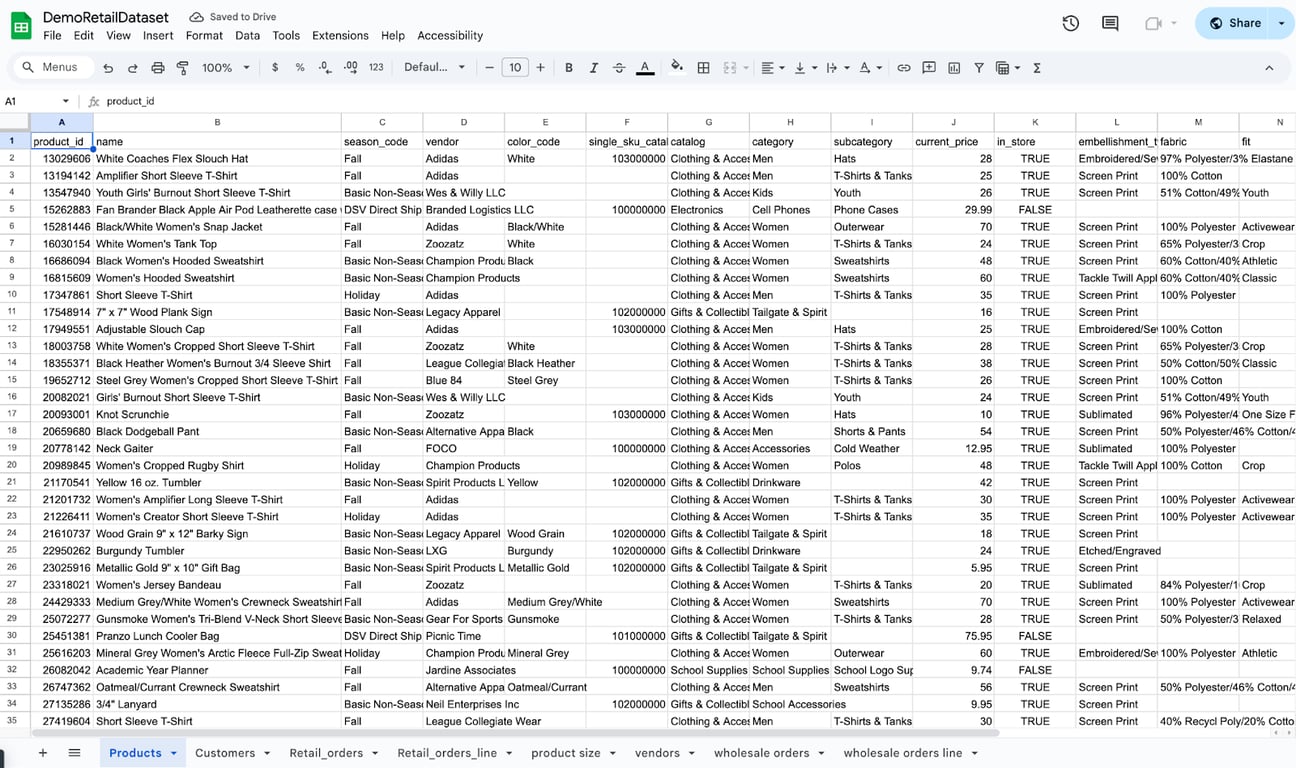
Task: Open the borders tool
Action: 703,68
